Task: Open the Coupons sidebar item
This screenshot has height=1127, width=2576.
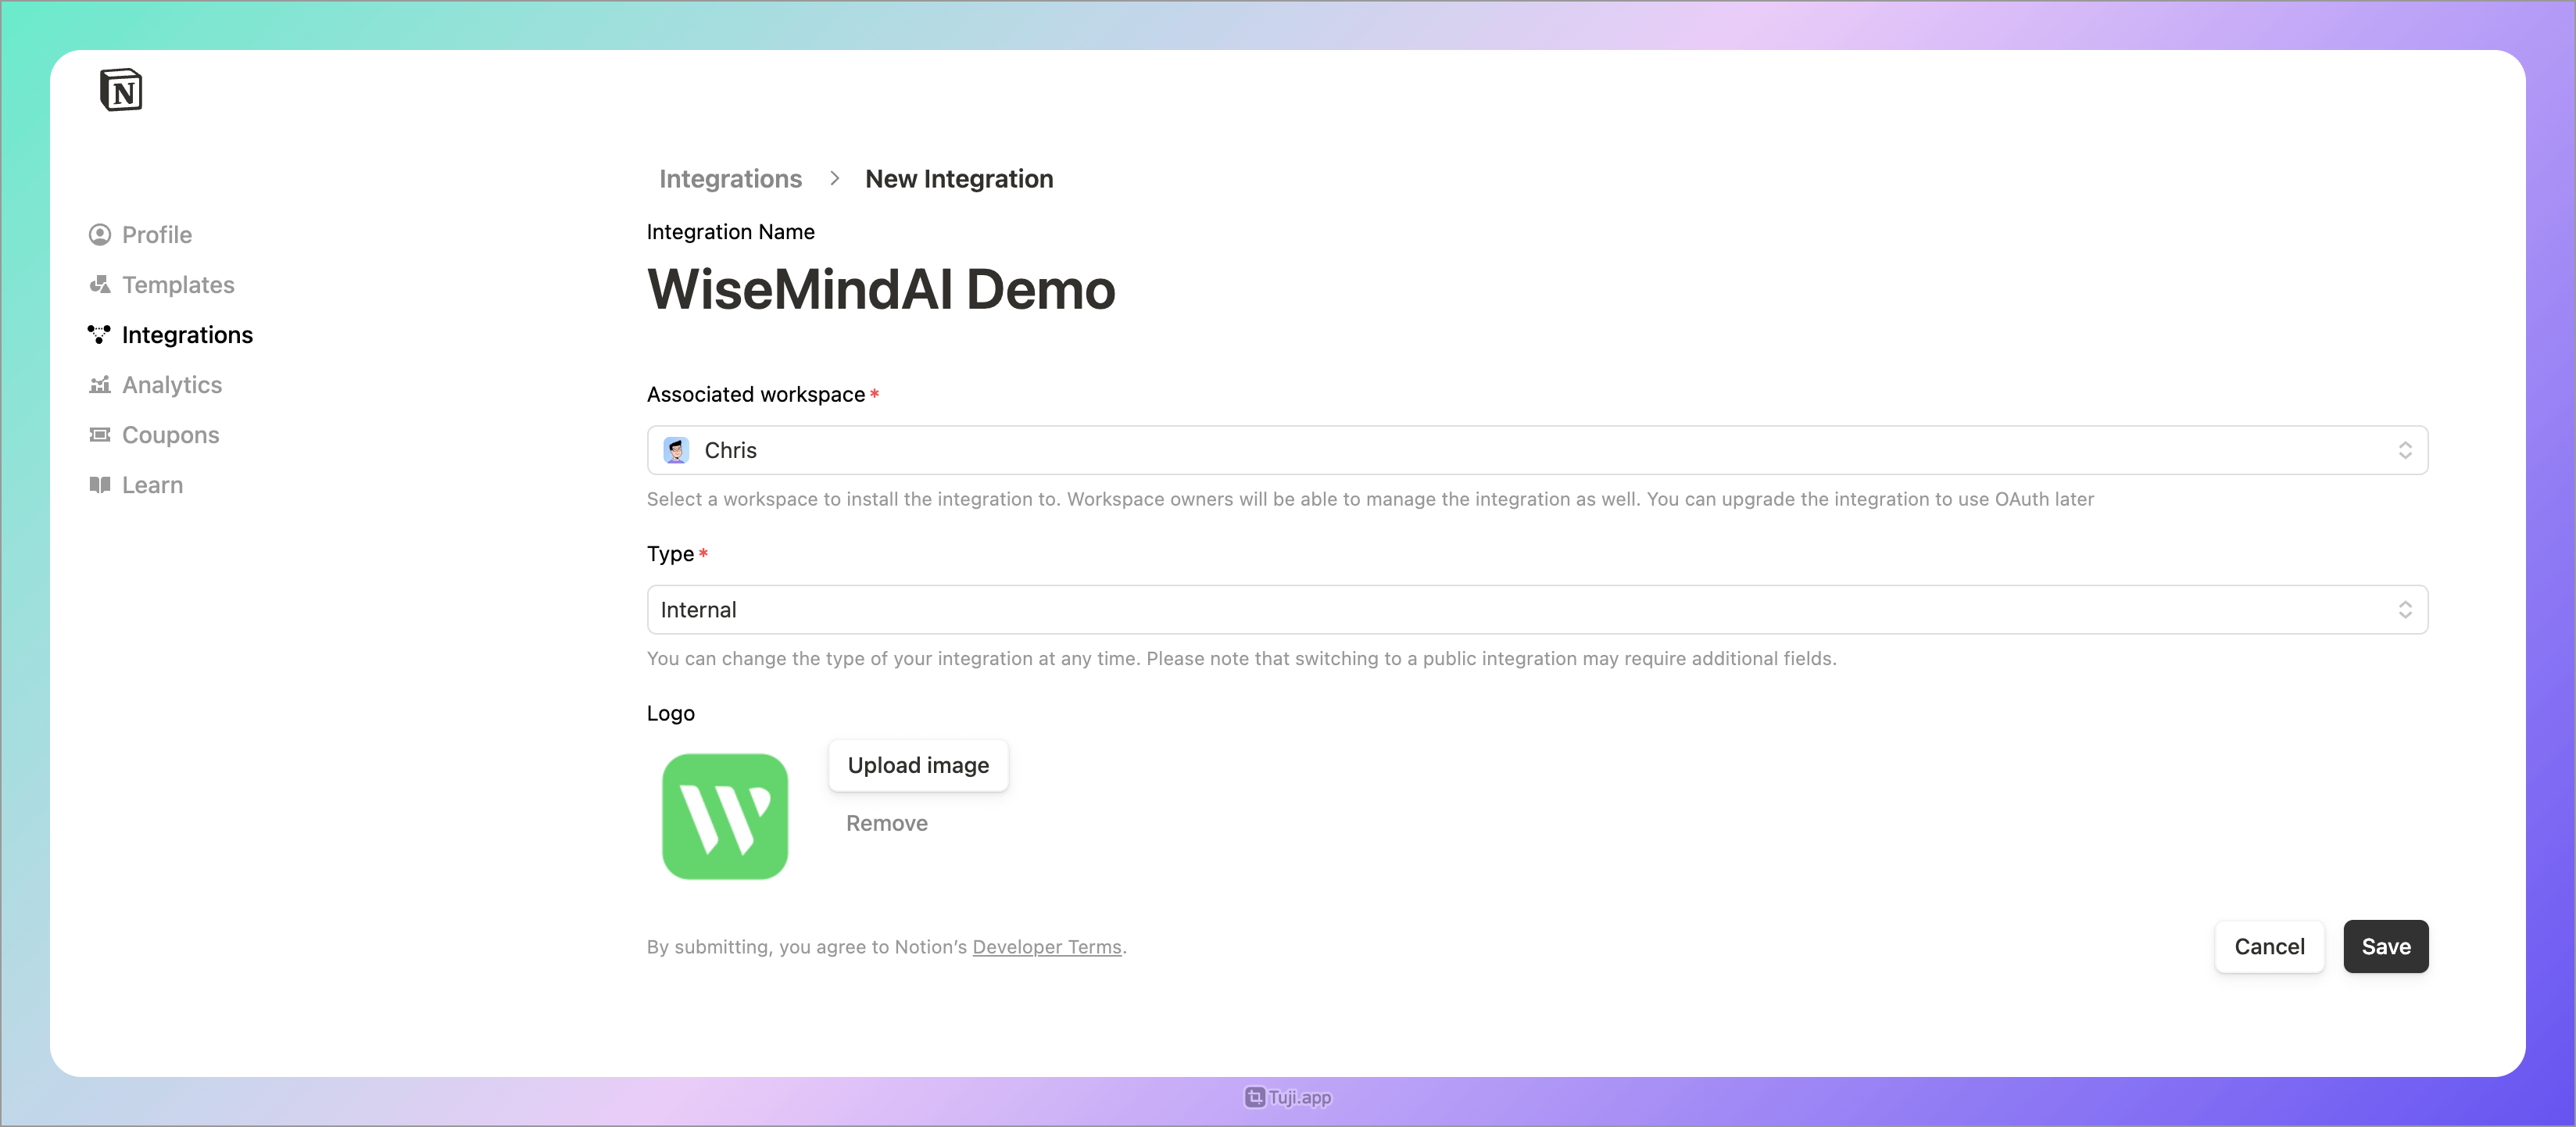Action: tap(170, 435)
